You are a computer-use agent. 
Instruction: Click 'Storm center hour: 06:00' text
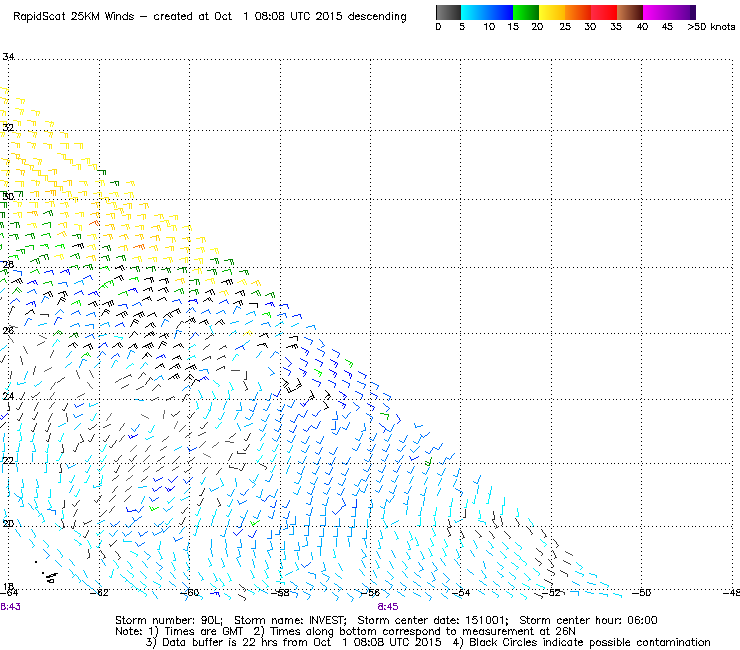pyautogui.click(x=589, y=620)
